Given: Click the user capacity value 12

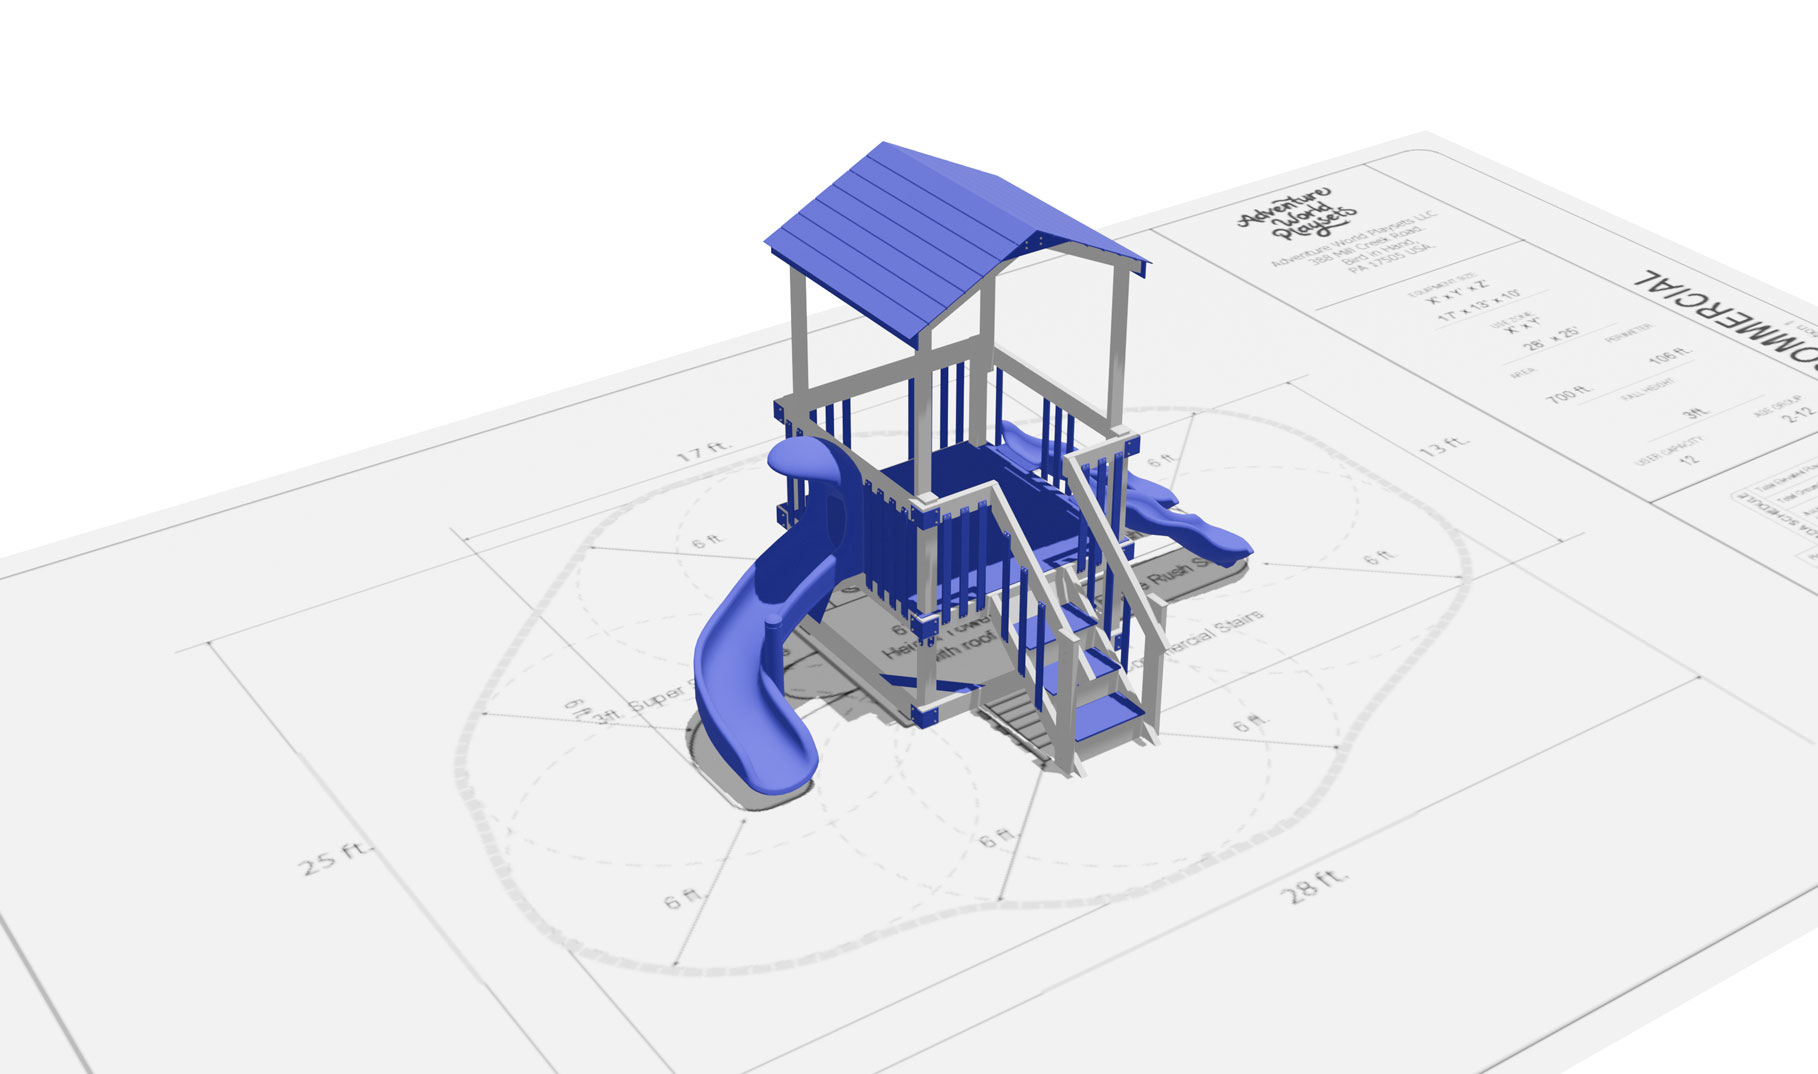Looking at the screenshot, I should [x=1689, y=460].
